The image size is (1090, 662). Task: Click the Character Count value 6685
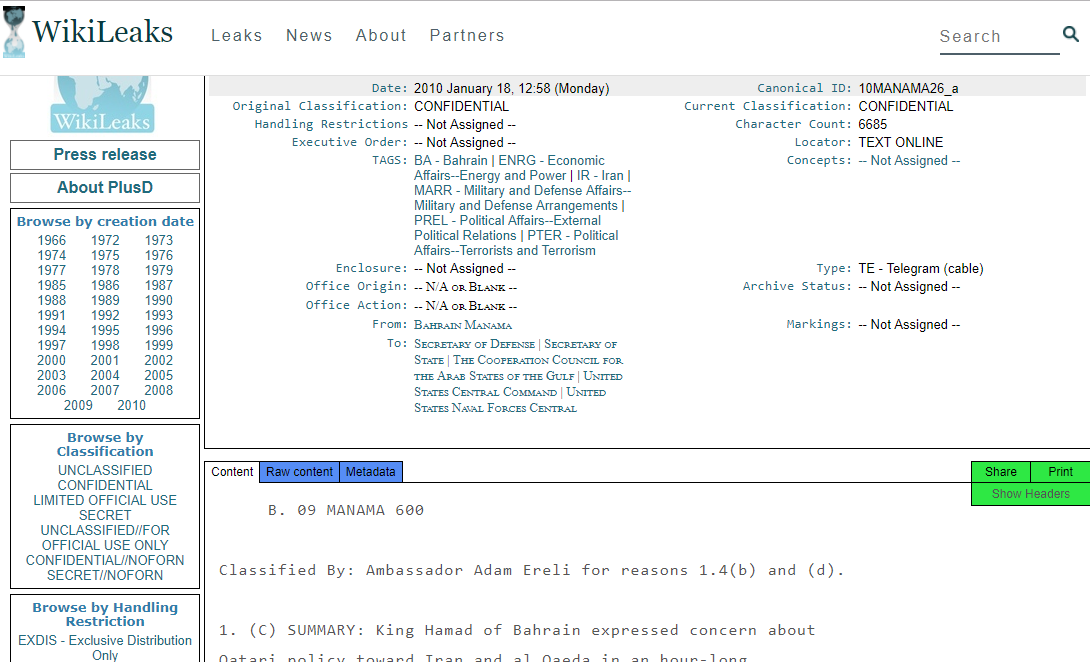click(x=873, y=124)
